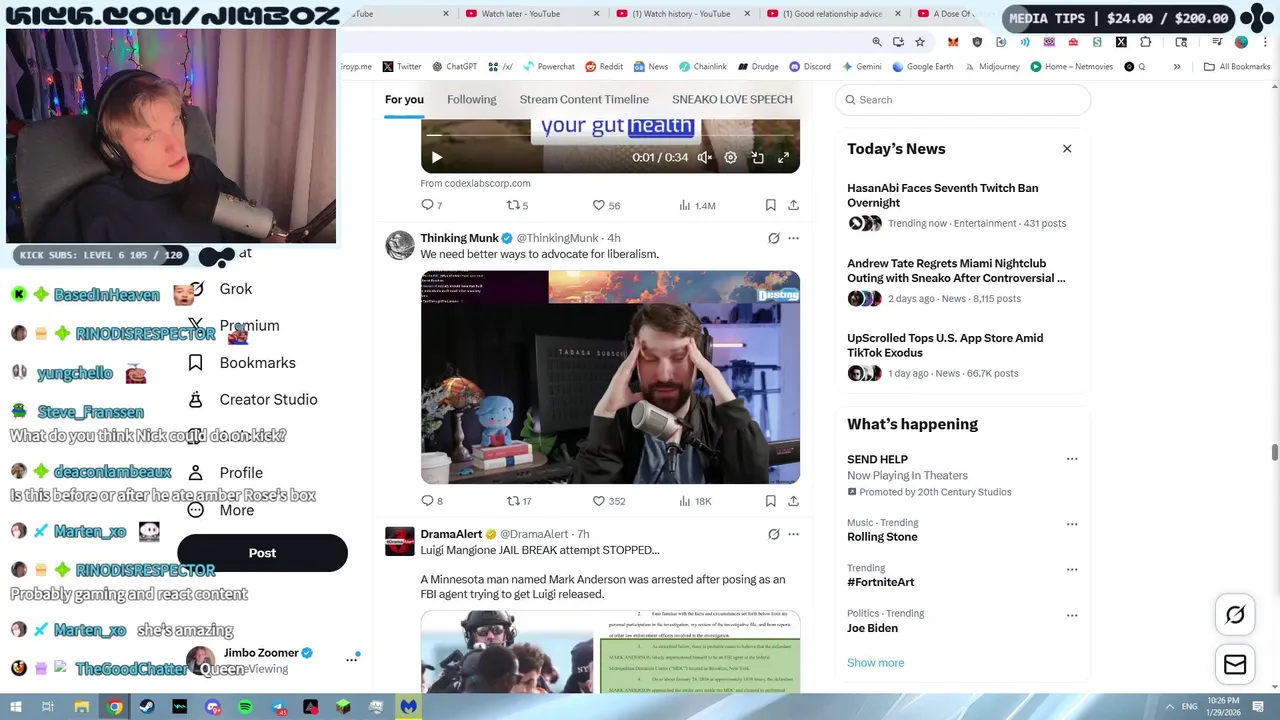The width and height of the screenshot is (1280, 720).
Task: Open the #FortniteArt trending topic
Action: 880,582
